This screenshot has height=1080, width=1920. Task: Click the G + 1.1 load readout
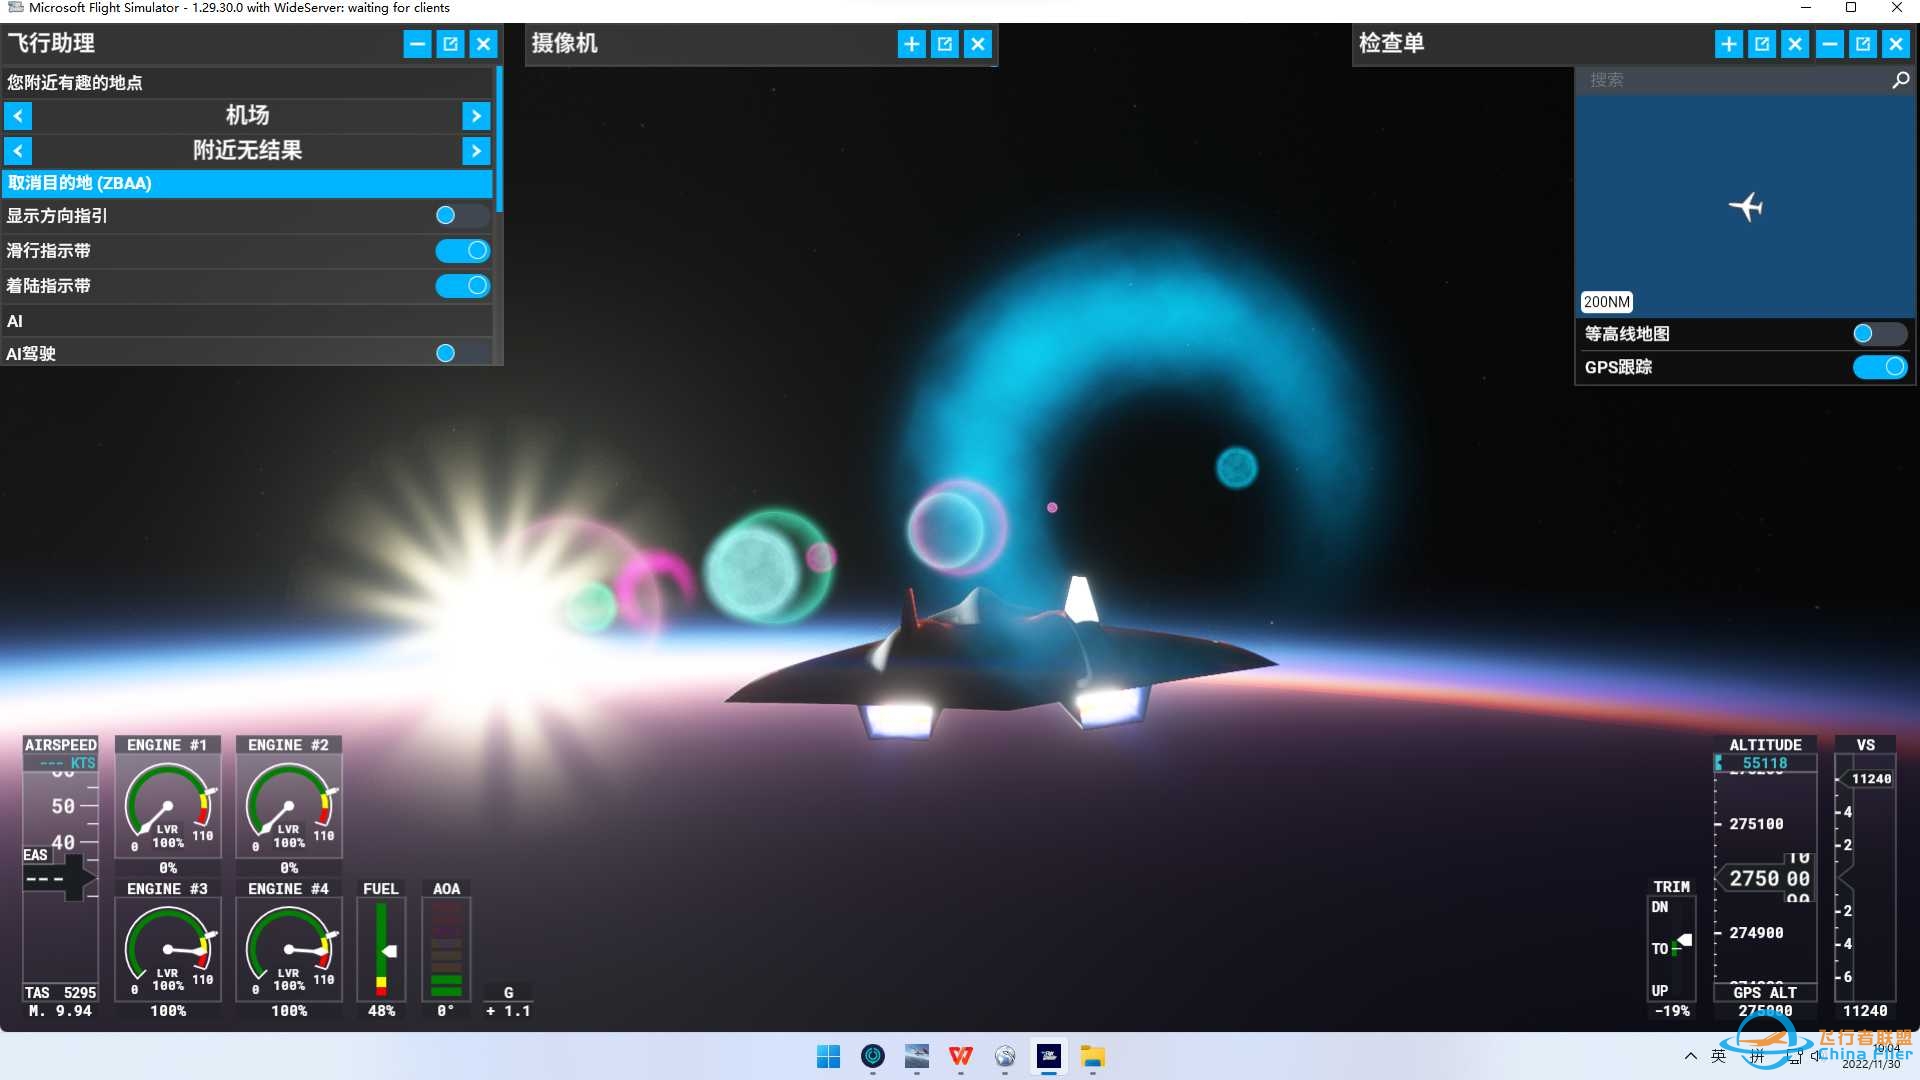pyautogui.click(x=508, y=1002)
